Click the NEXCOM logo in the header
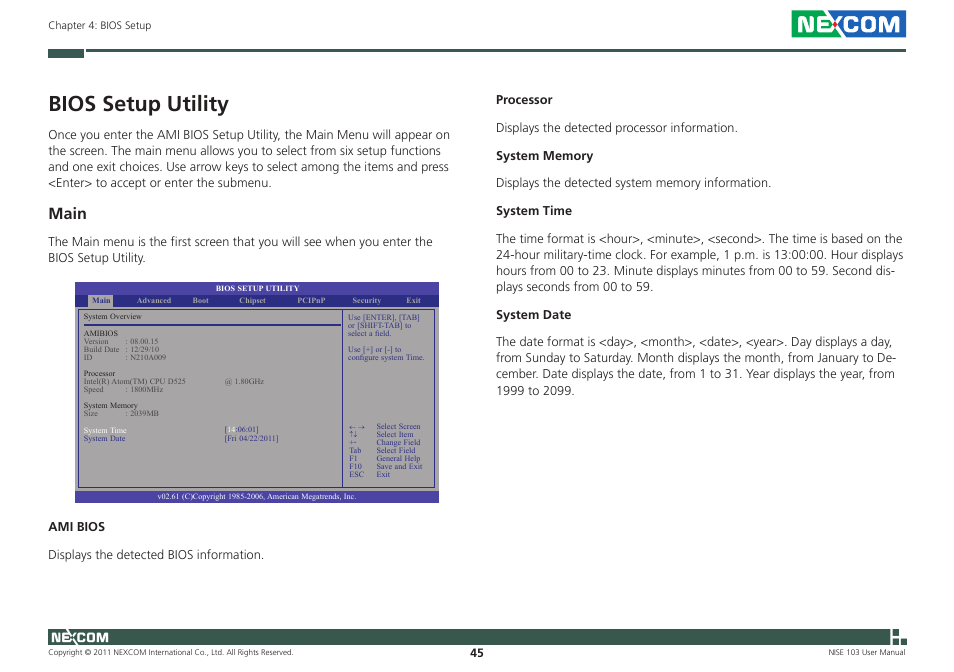 coord(848,24)
